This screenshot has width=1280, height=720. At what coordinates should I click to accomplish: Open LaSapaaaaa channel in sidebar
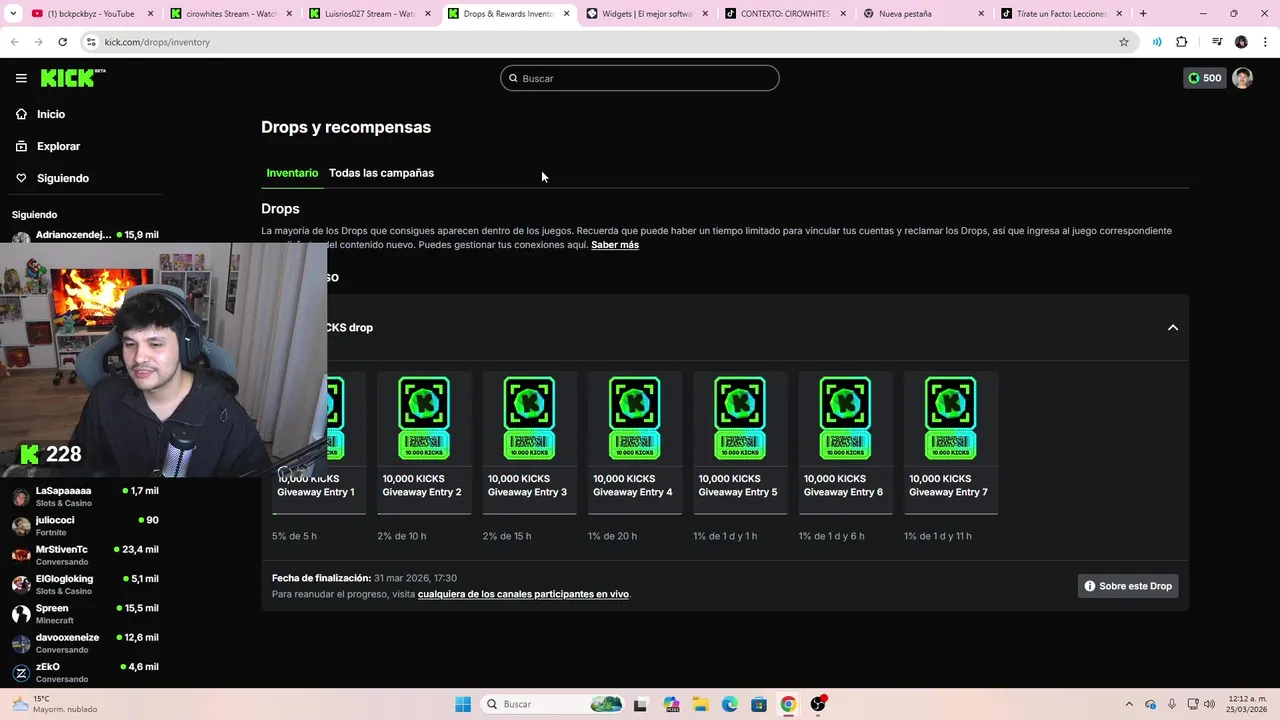pyautogui.click(x=85, y=496)
